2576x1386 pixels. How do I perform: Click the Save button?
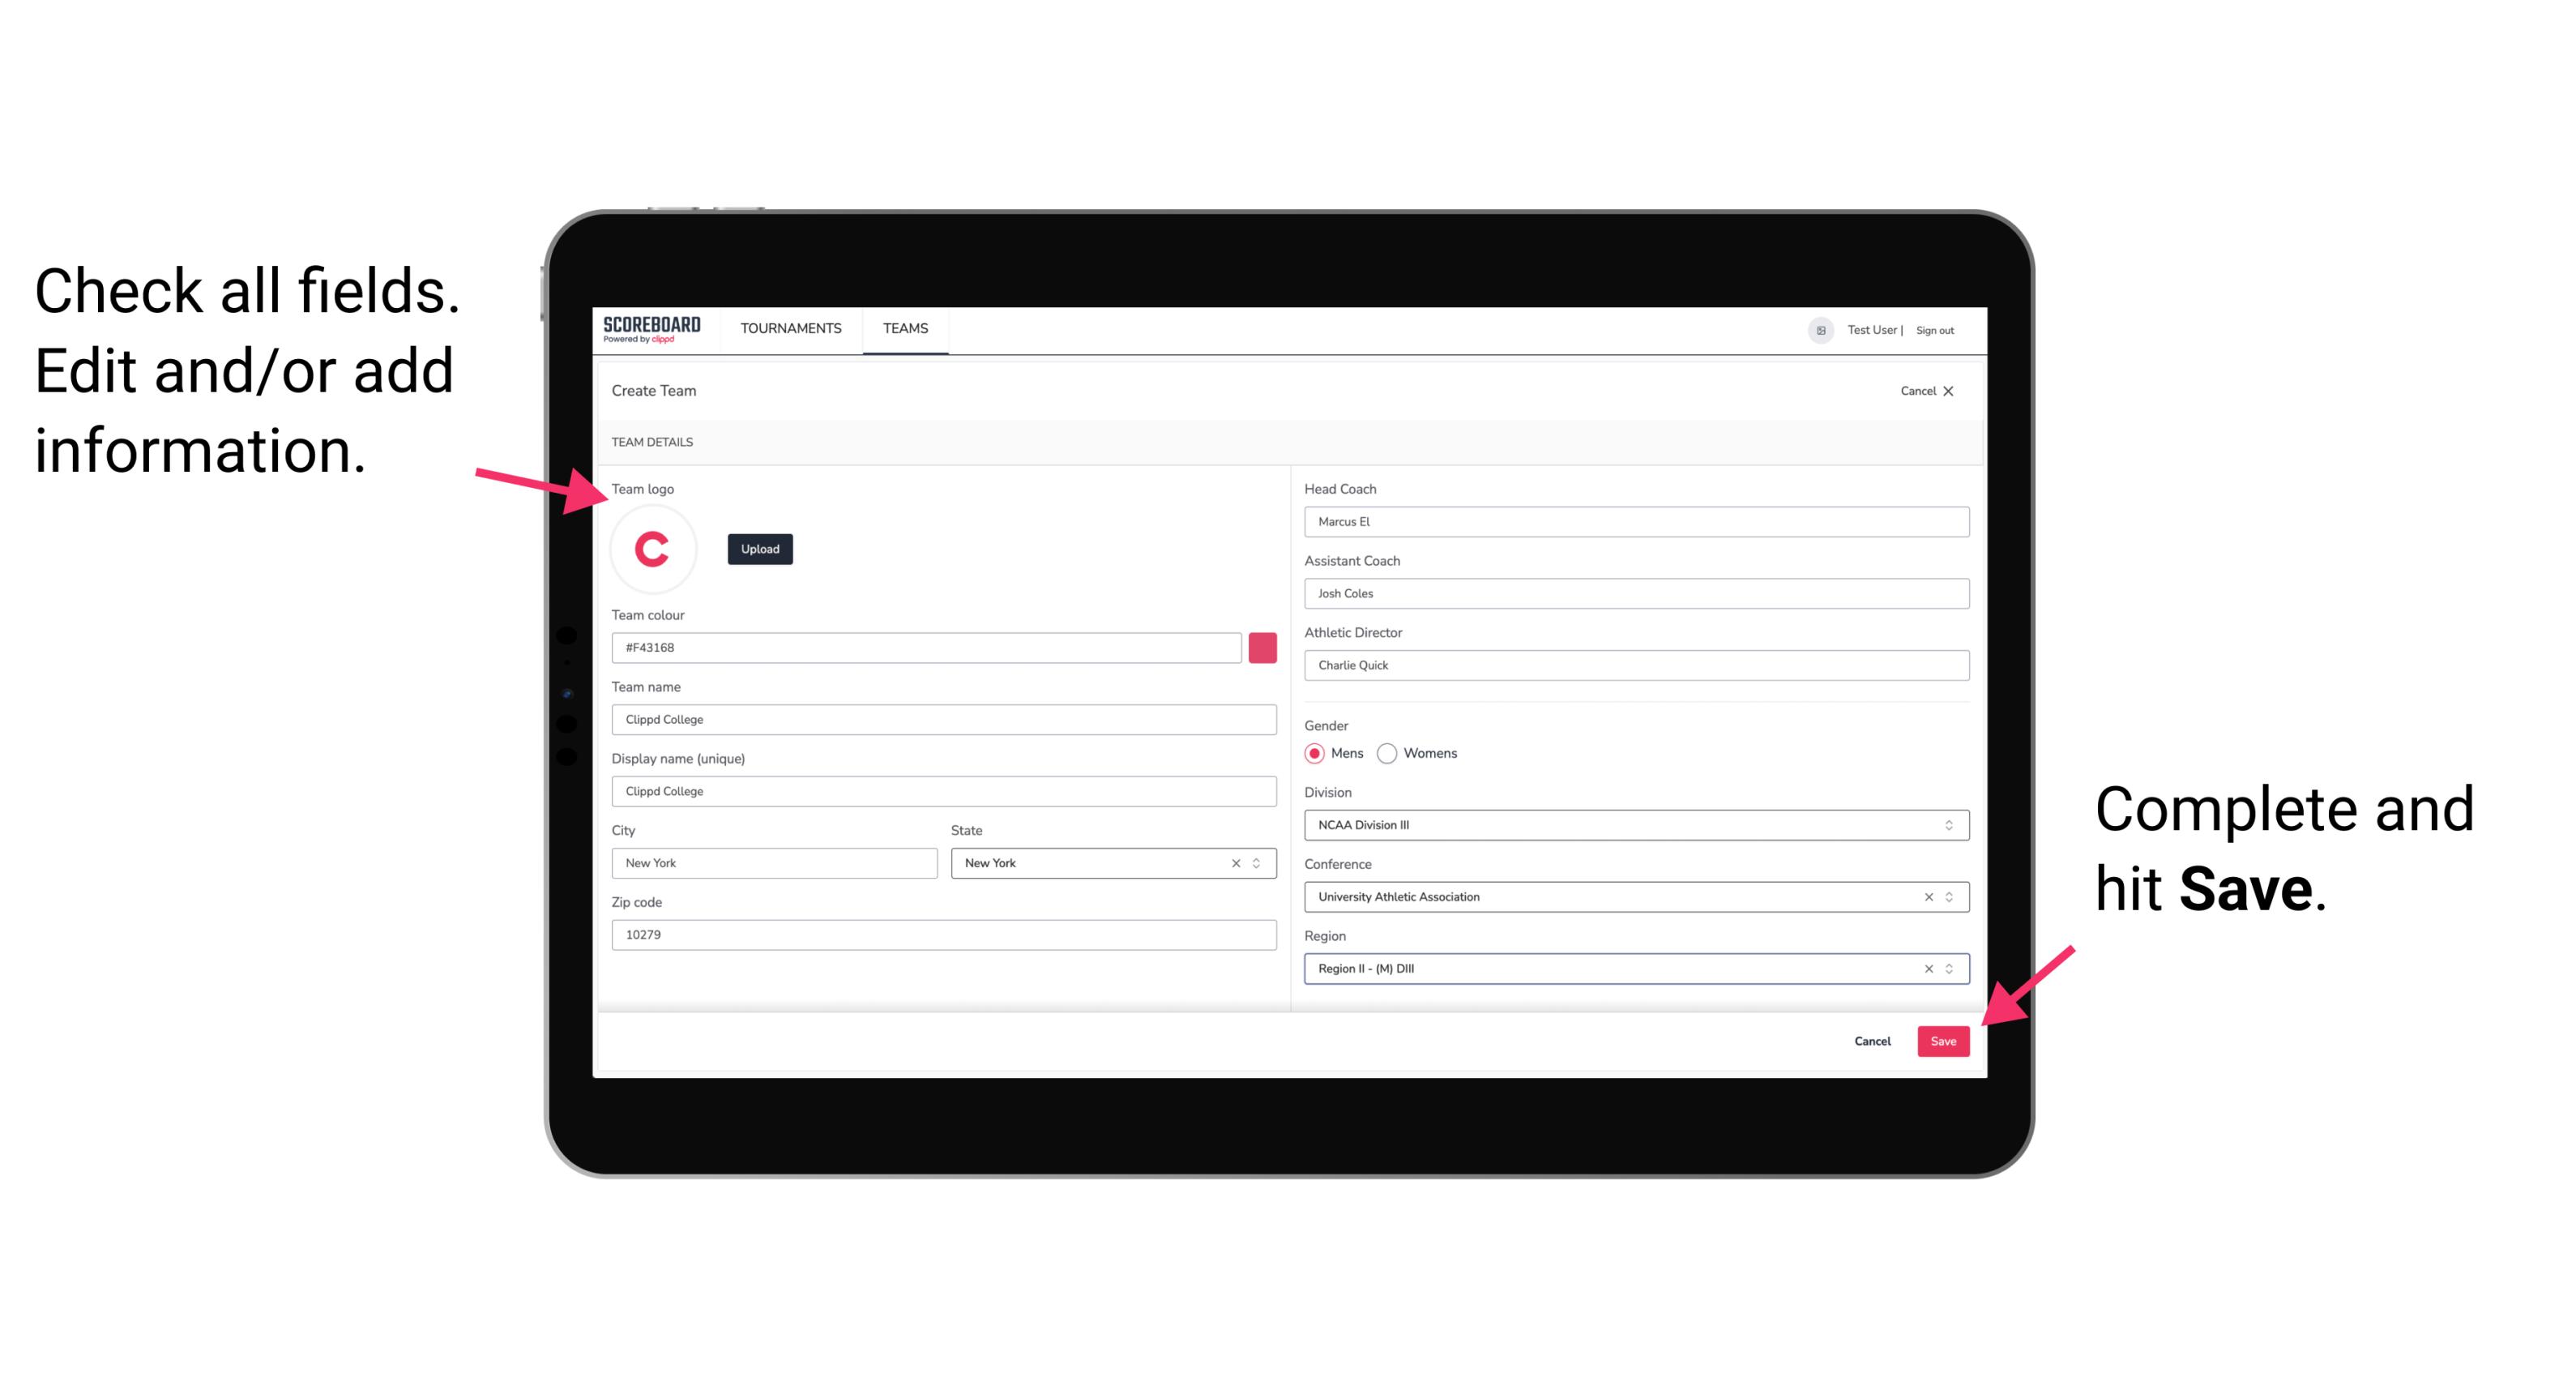(x=1943, y=1039)
